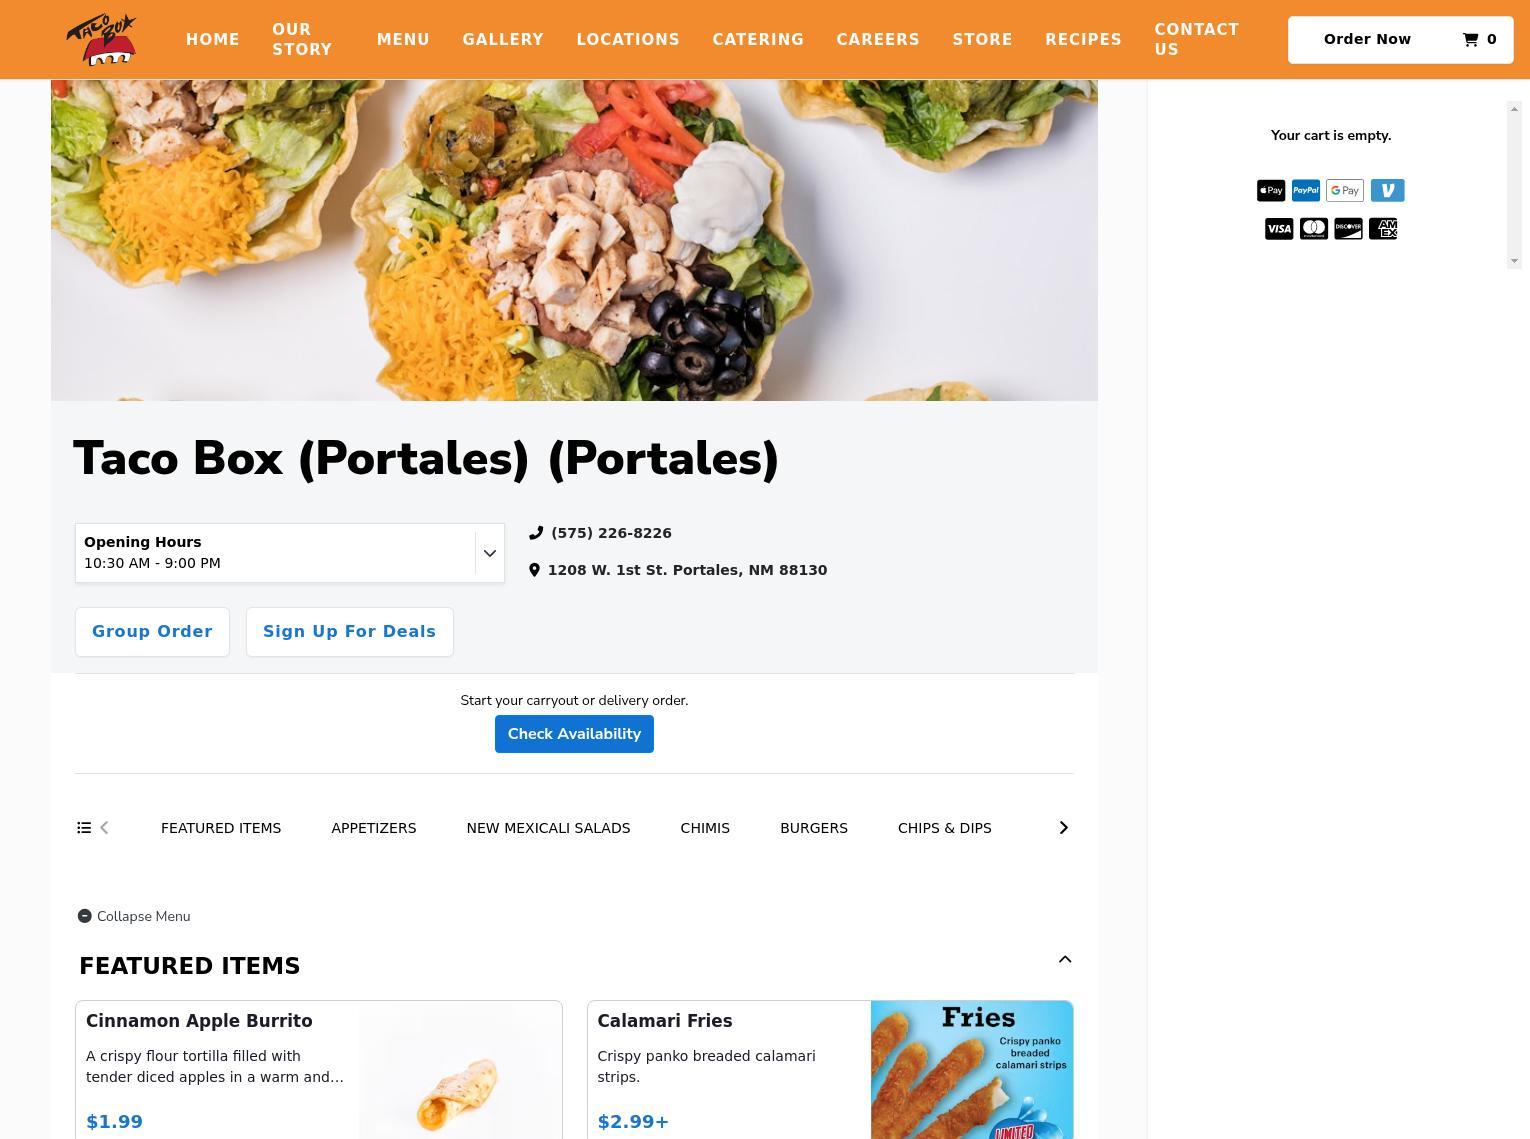Click the Apple Pay icon
This screenshot has height=1139, width=1530.
[1271, 191]
